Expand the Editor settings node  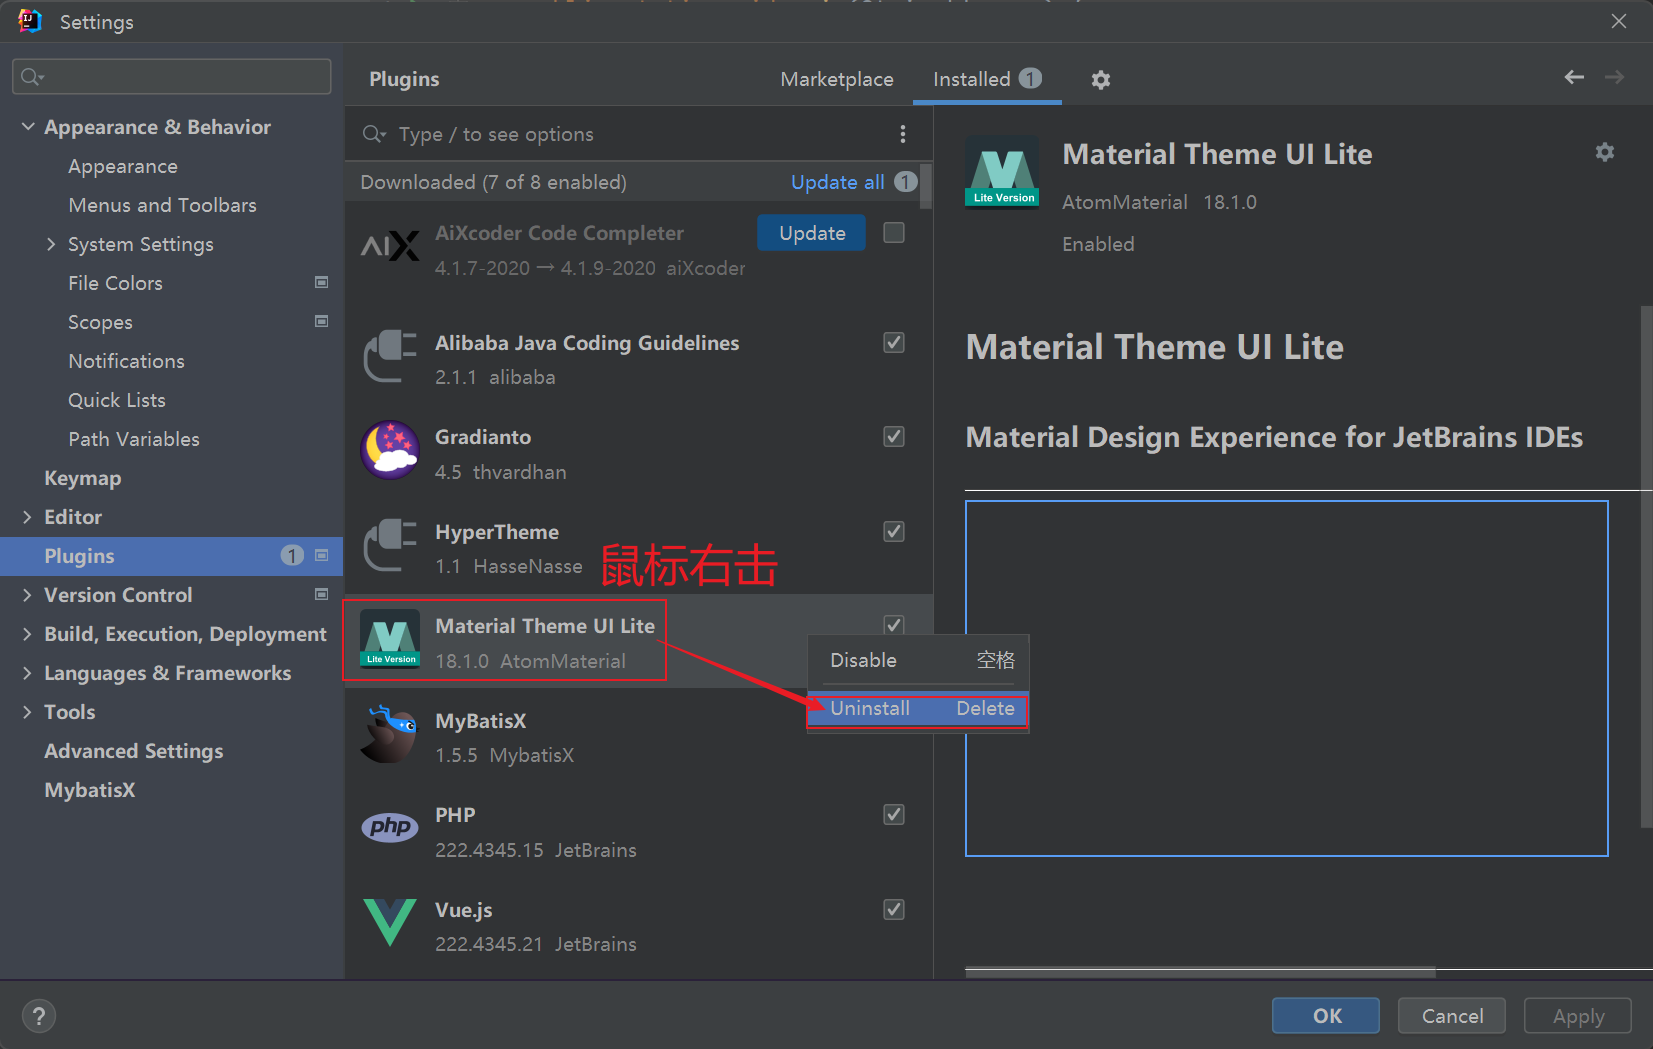pyautogui.click(x=27, y=517)
